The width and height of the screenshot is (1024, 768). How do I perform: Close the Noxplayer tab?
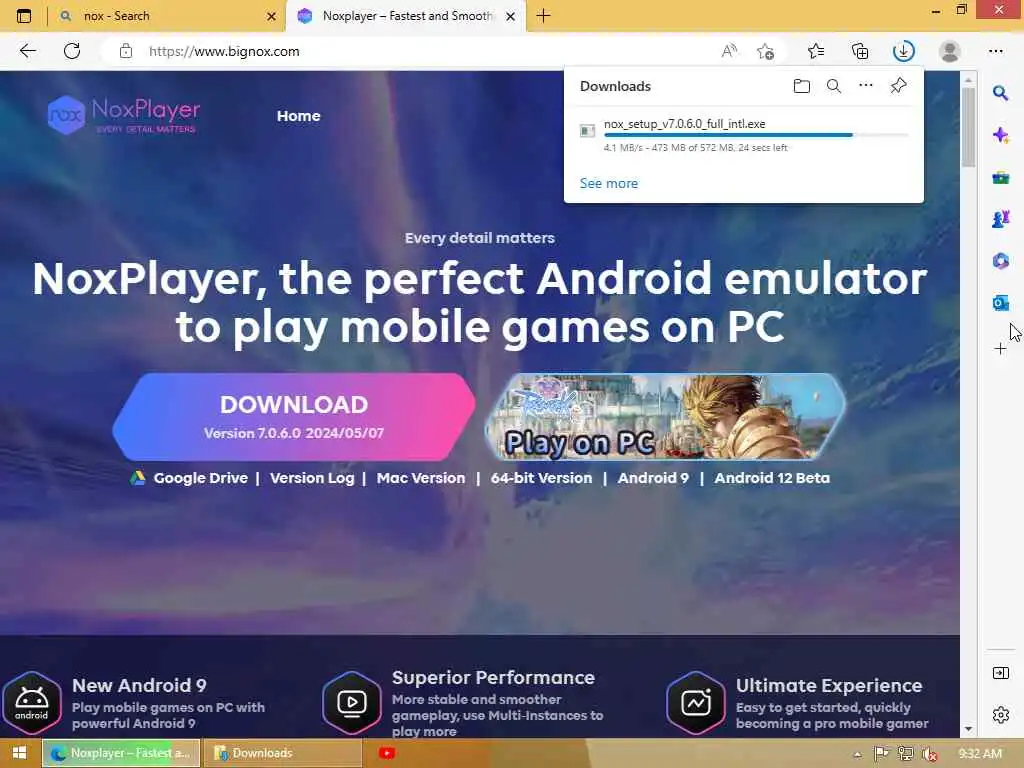511,16
